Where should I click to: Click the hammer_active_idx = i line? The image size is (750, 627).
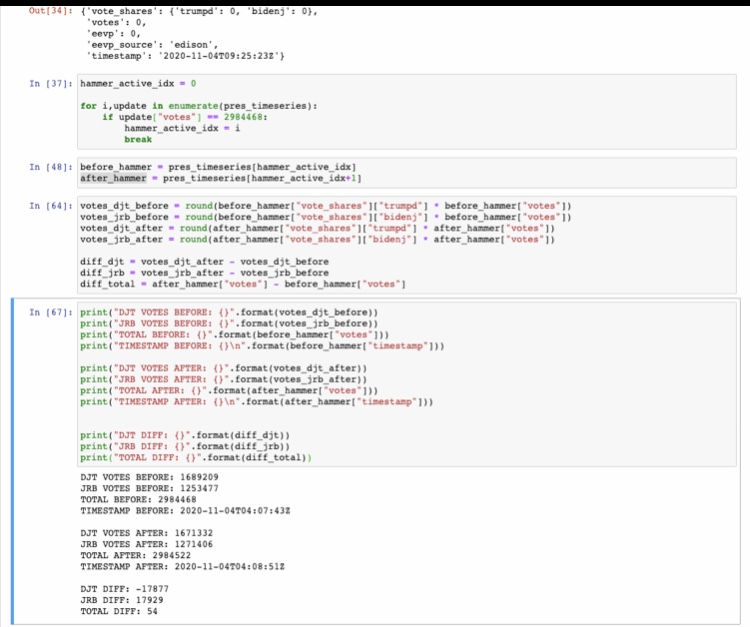coord(182,129)
